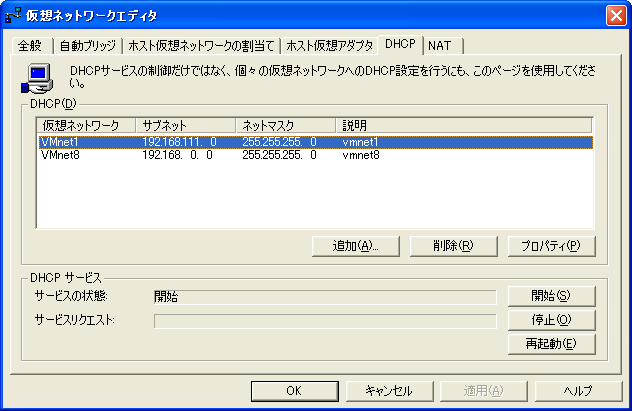Start DHCP service with 開始(S)
This screenshot has width=632, height=411.
pos(551,296)
